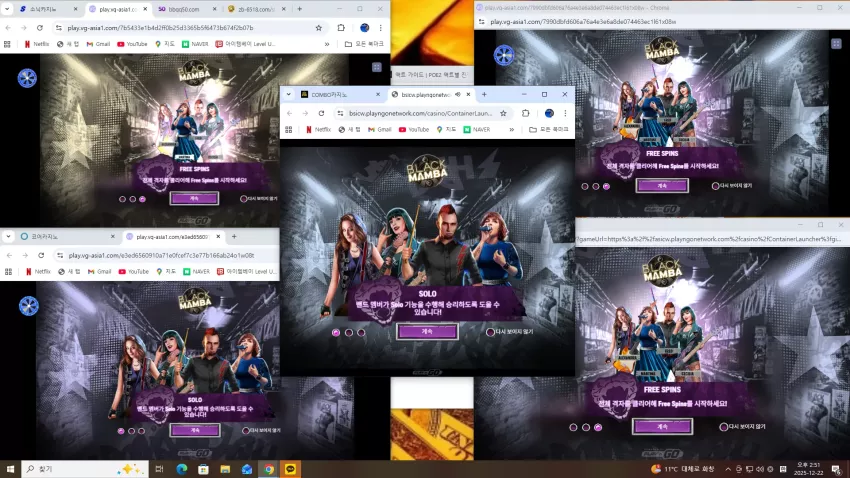The image size is (850, 478).
Task: Check '다시 보이지 않기' in top-right game window
Action: tap(715, 185)
